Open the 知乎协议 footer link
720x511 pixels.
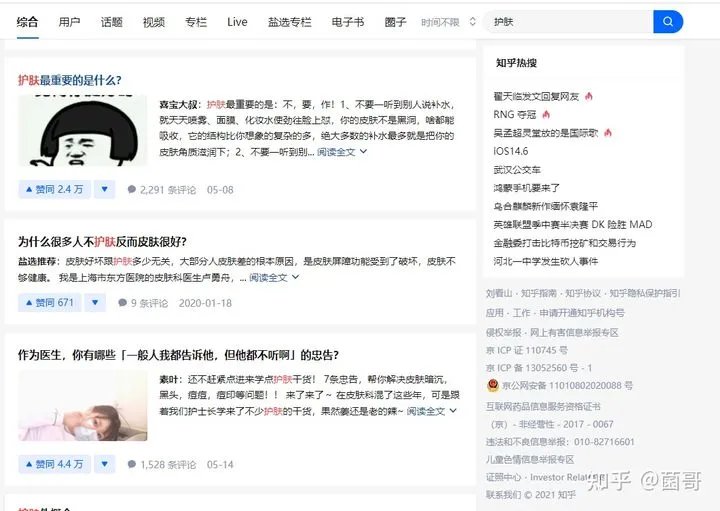coord(583,293)
